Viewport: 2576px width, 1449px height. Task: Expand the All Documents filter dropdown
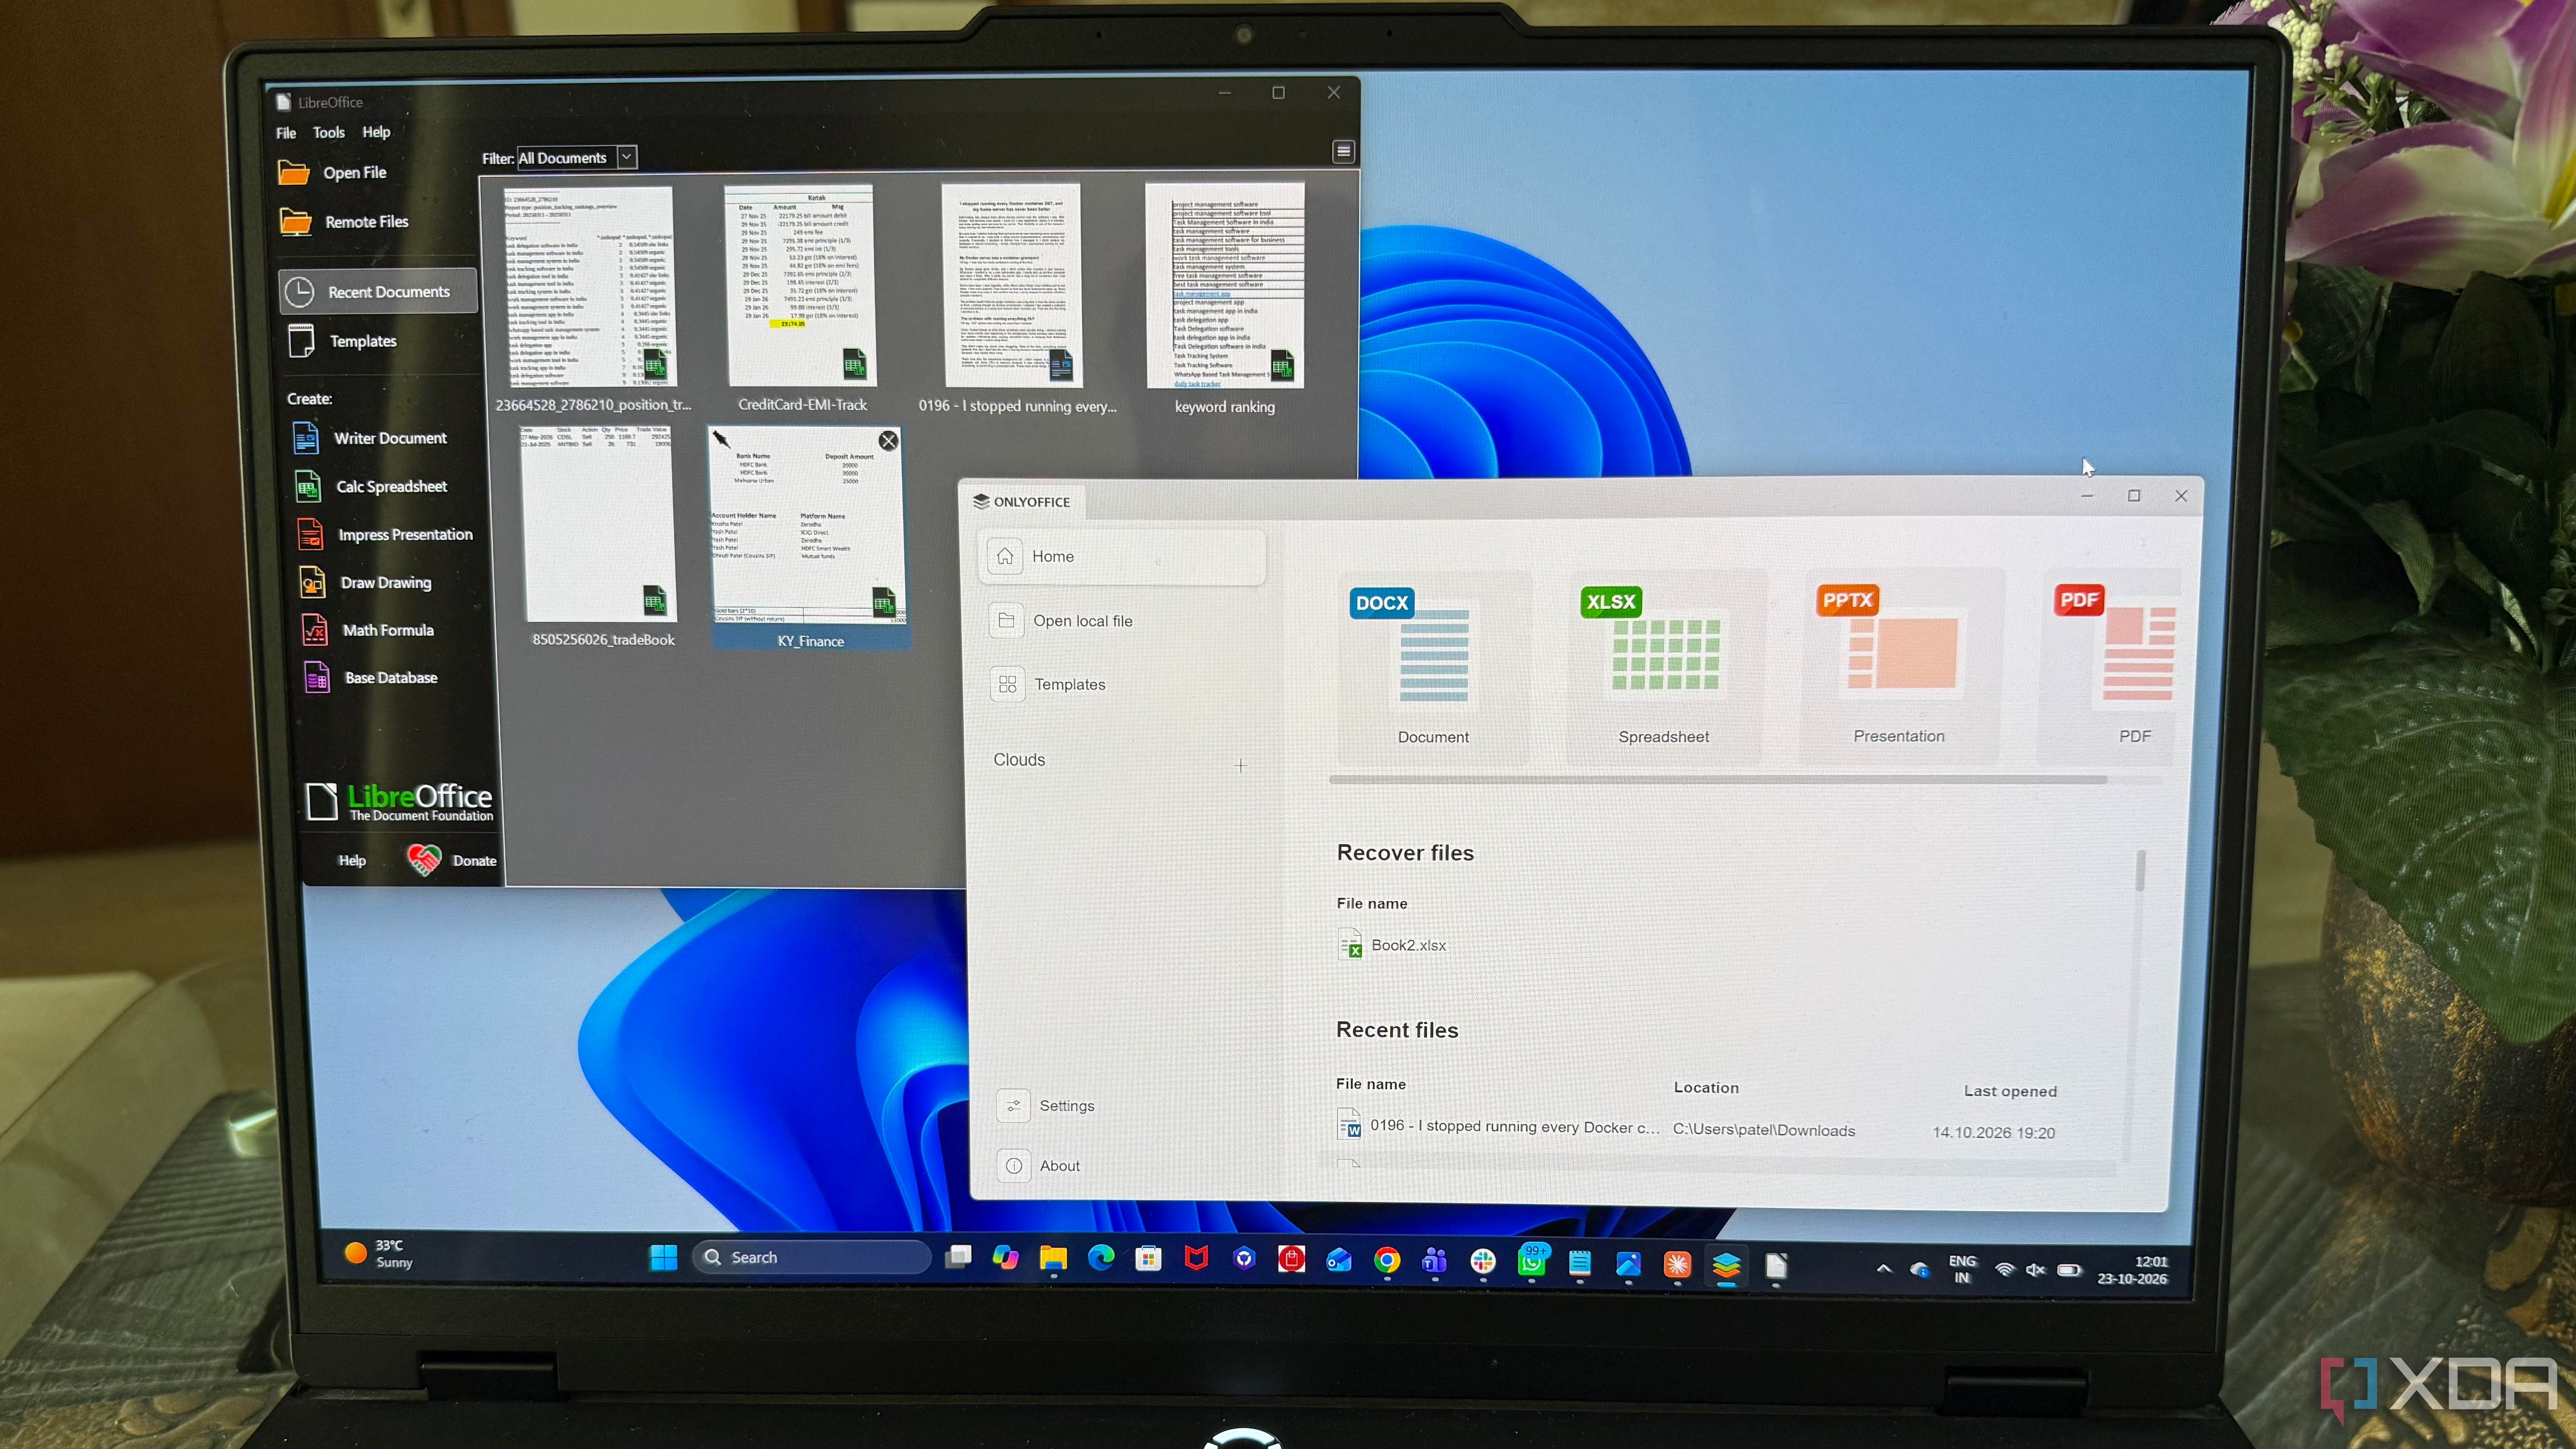tap(627, 157)
